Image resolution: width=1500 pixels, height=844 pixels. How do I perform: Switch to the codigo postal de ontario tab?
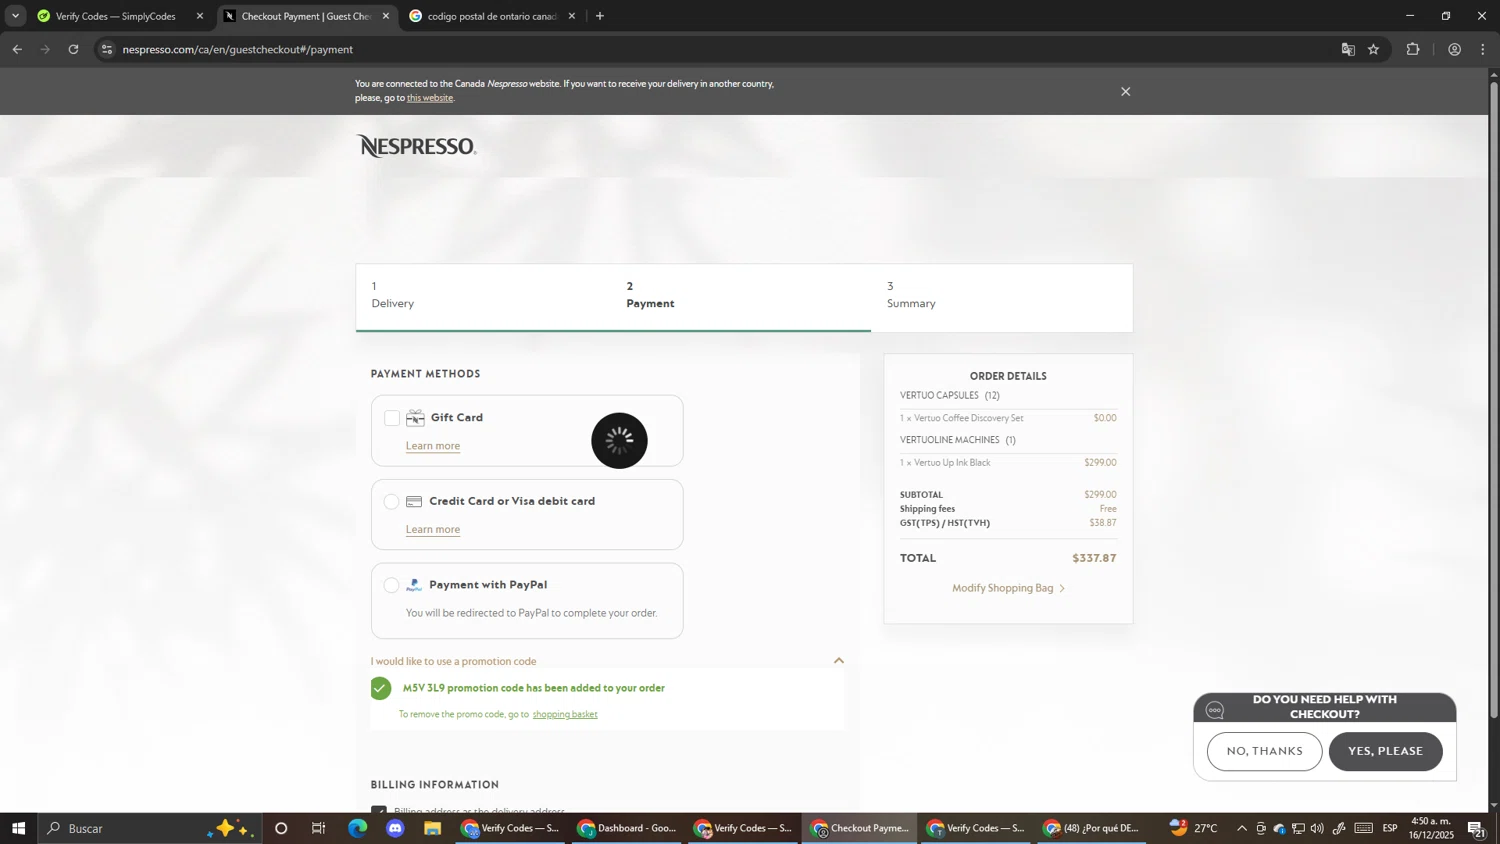[492, 16]
